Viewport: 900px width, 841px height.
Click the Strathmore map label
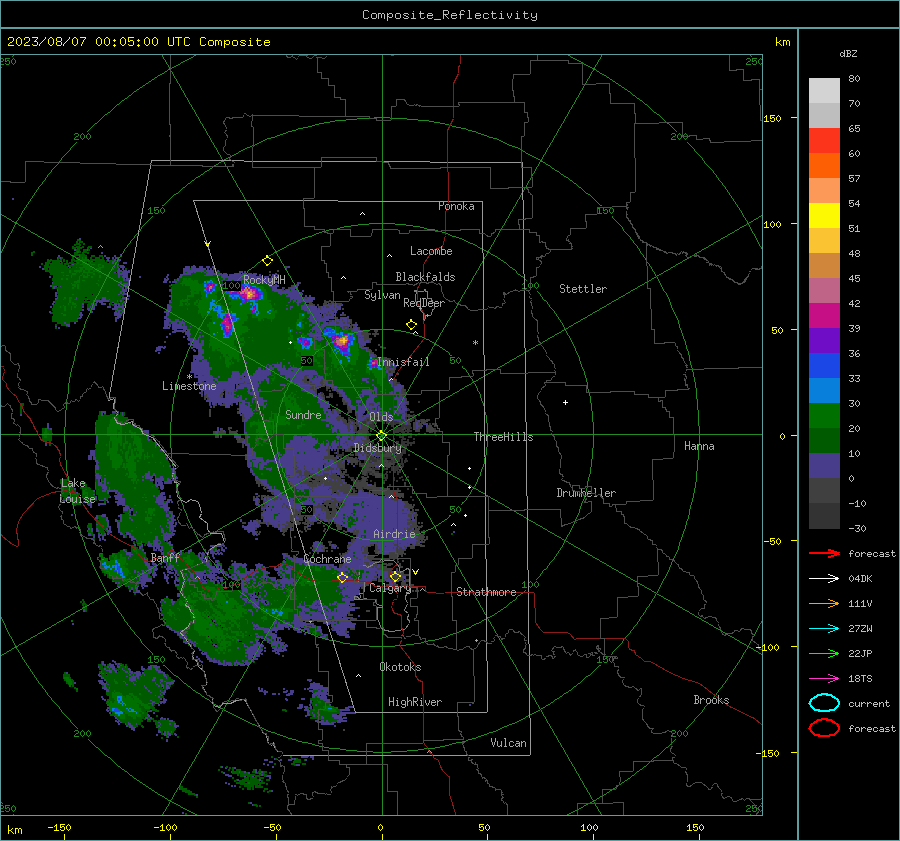click(486, 592)
